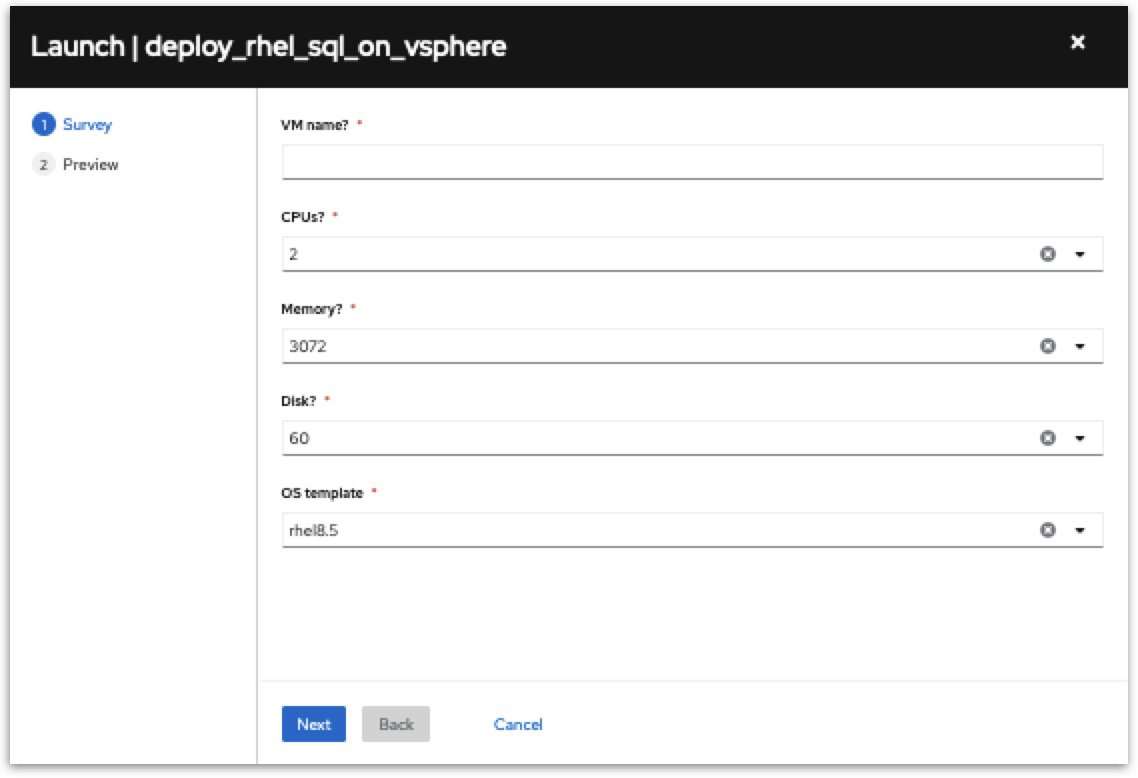Expand the CPUs dropdown arrow
The image size is (1138, 778).
(1080, 254)
